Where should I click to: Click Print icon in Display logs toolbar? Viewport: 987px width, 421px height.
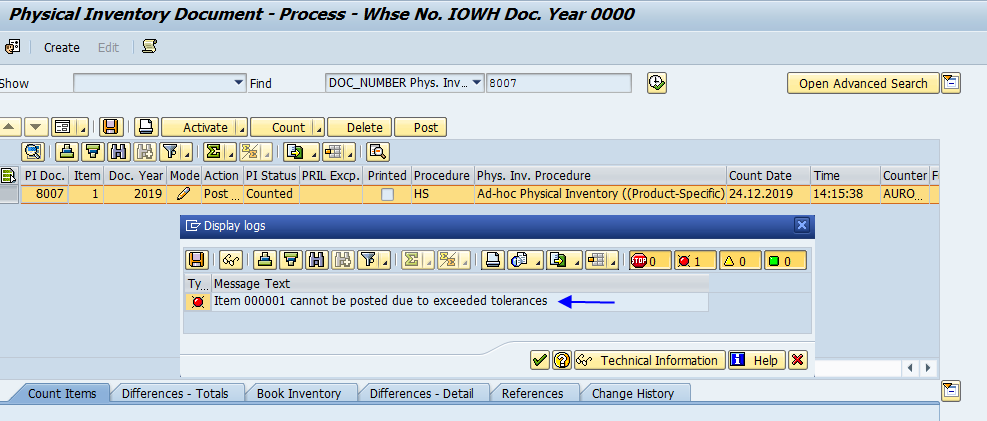[493, 260]
